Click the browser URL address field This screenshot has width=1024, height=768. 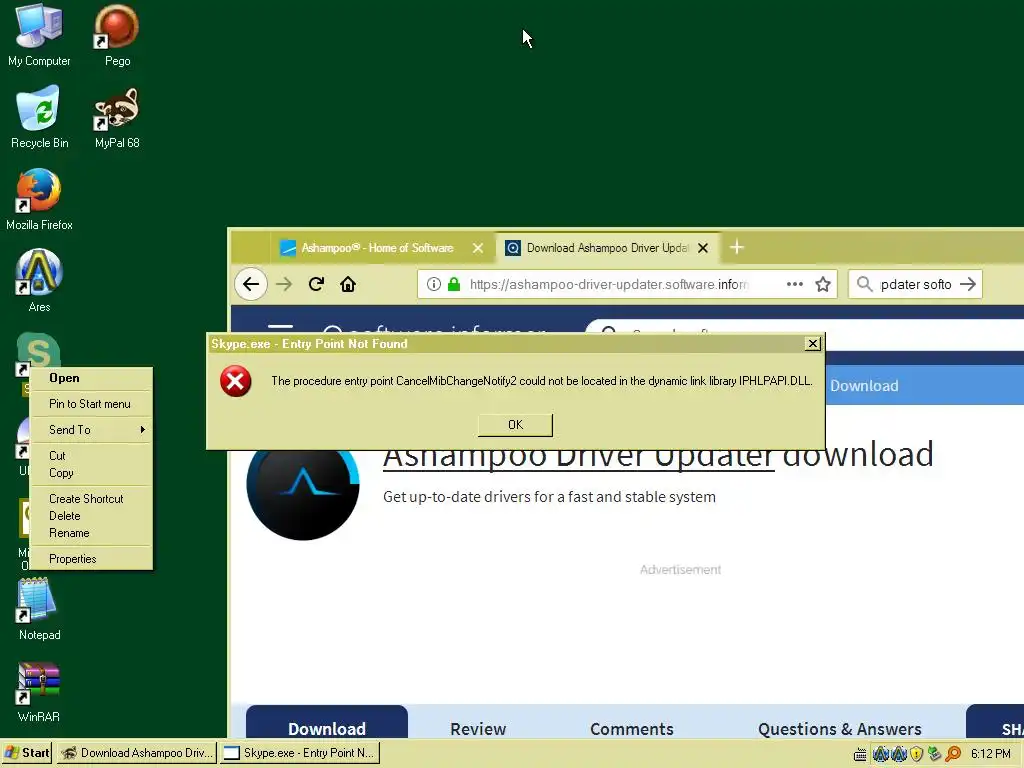click(607, 284)
